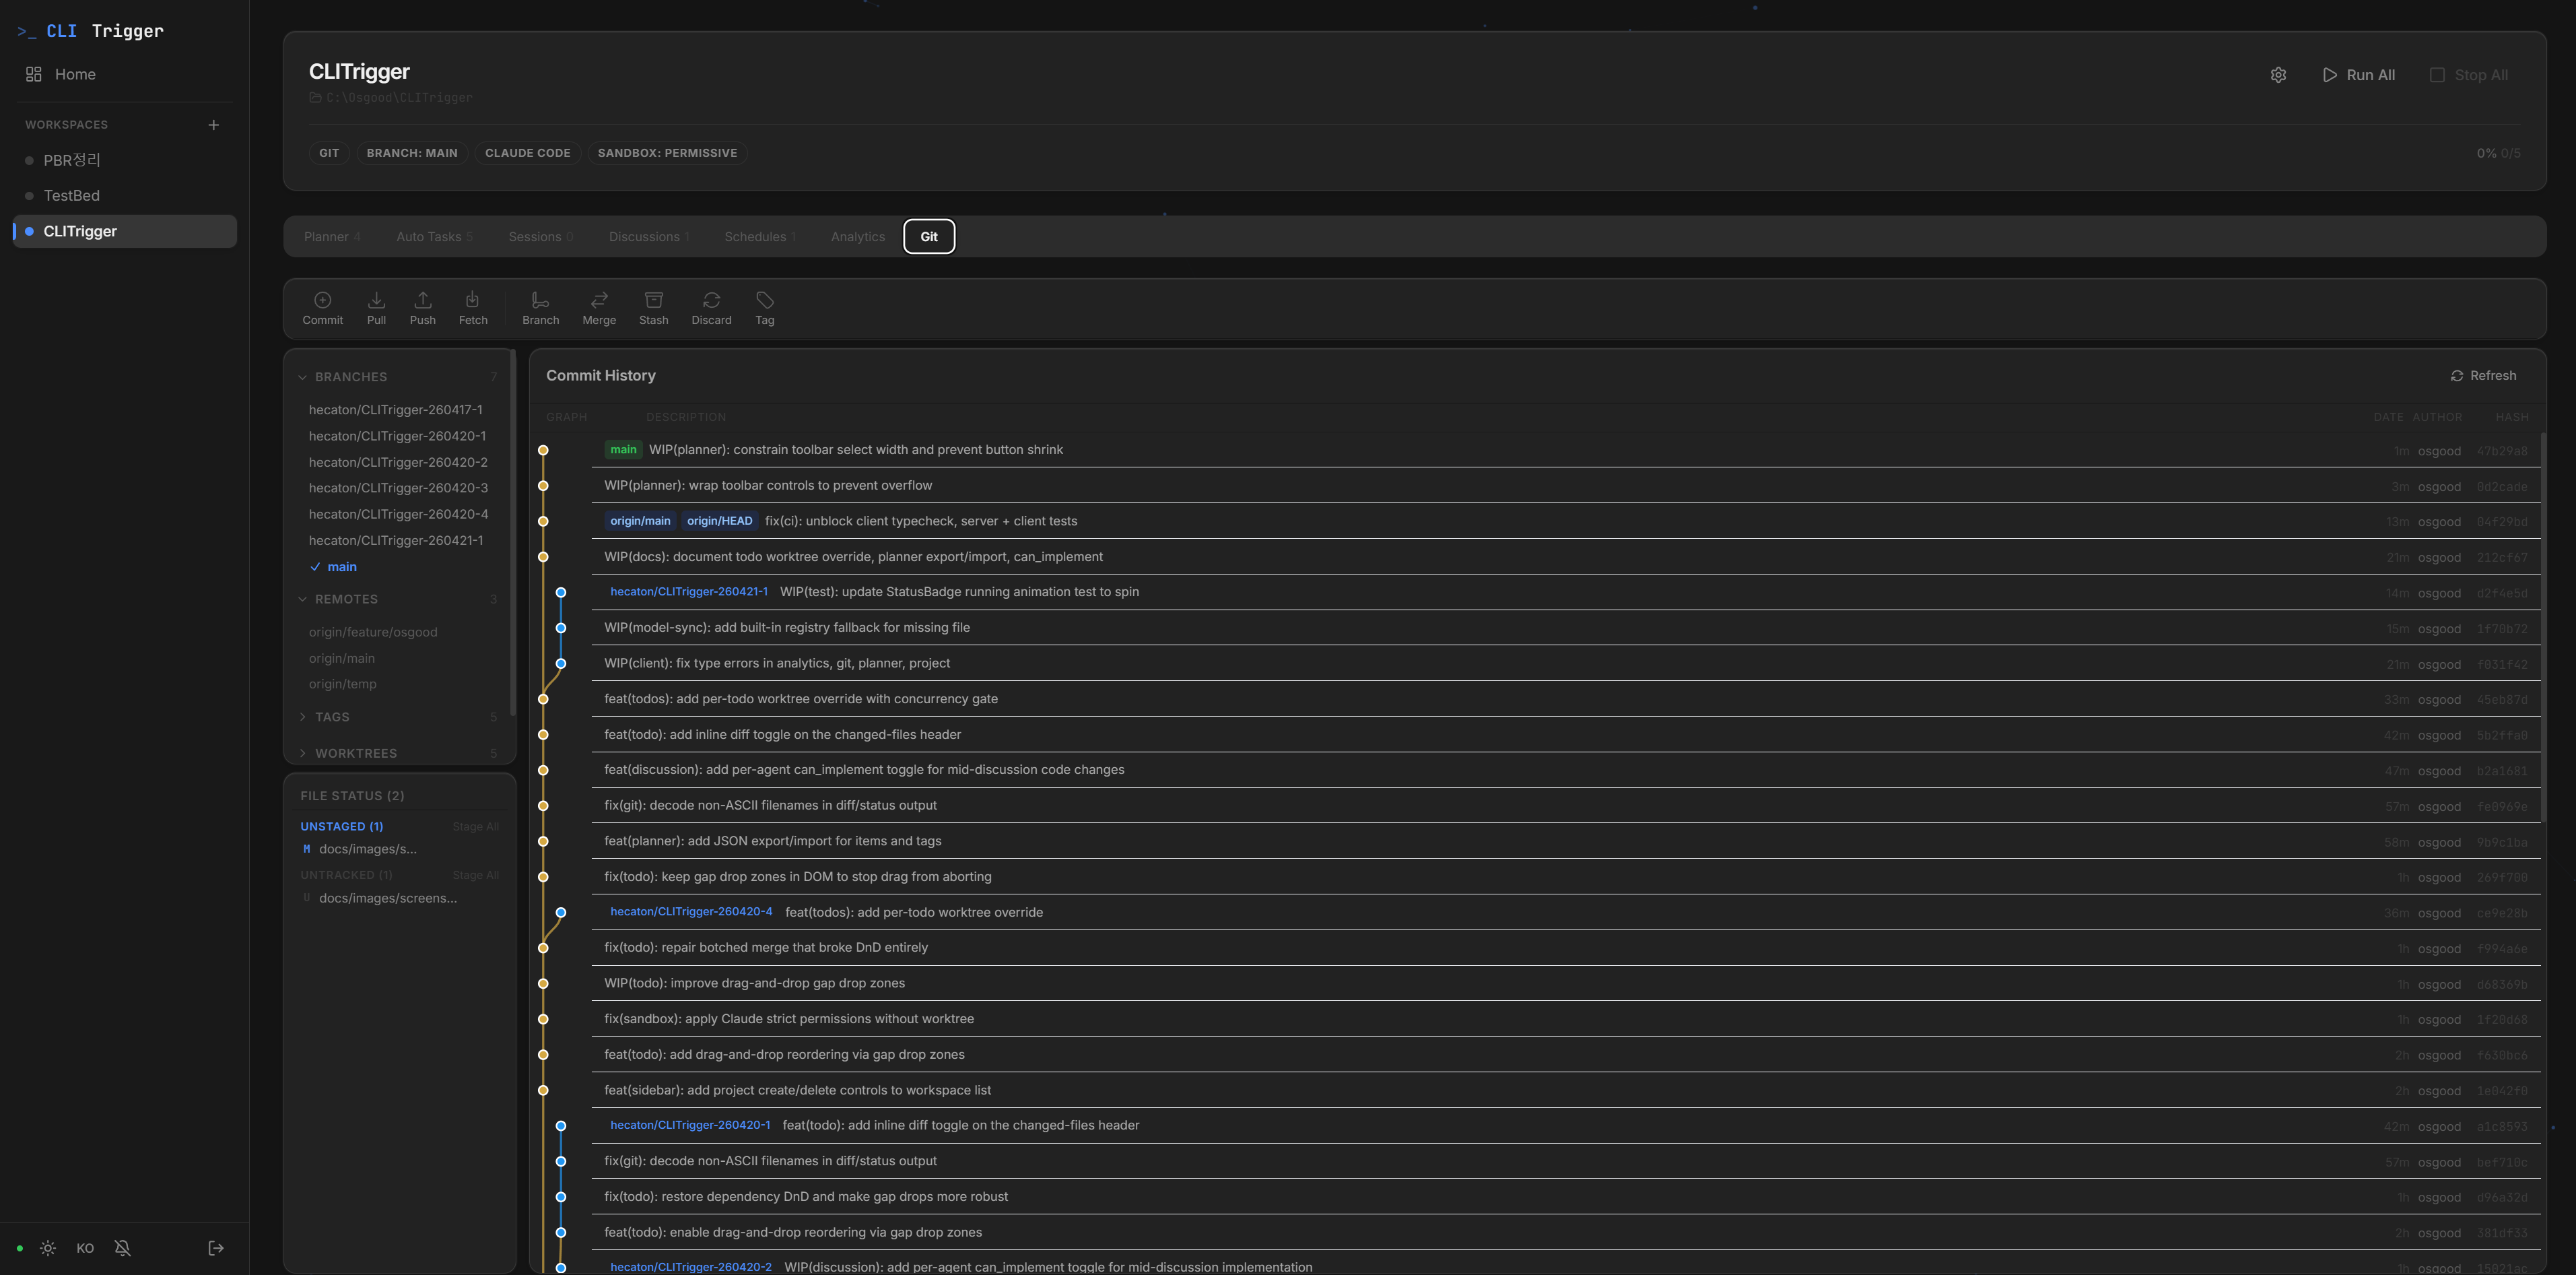The image size is (2576, 1275).
Task: Switch to the Discussions tab
Action: [648, 237]
